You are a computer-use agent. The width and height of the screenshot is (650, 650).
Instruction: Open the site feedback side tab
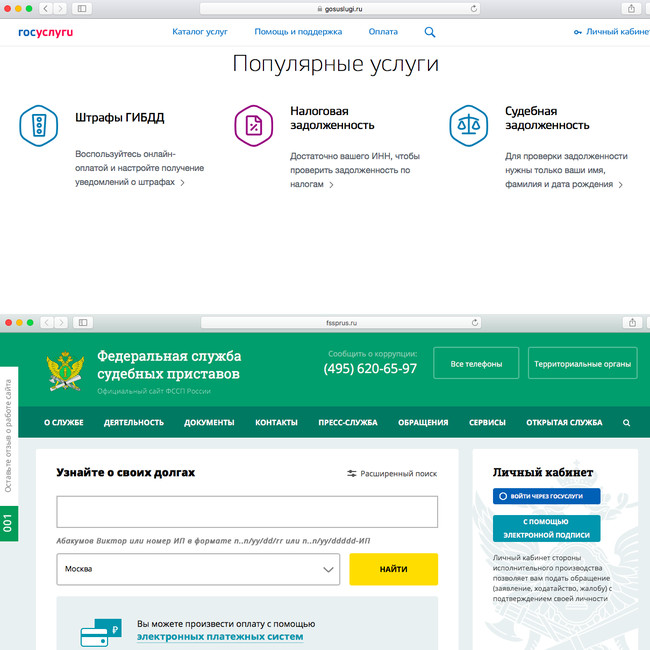(x=8, y=436)
